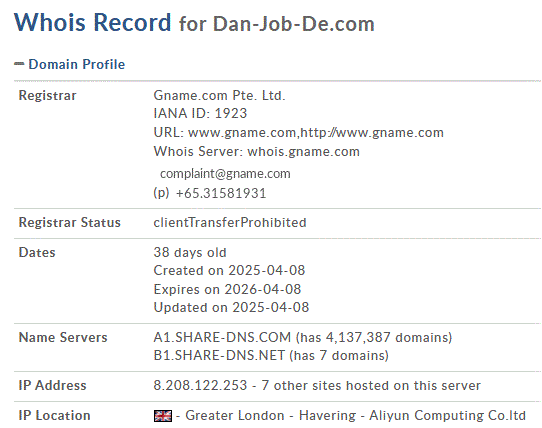The height and width of the screenshot is (428, 542).
Task: Click Gname.com Pte. Ltd. registrar name
Action: (219, 95)
